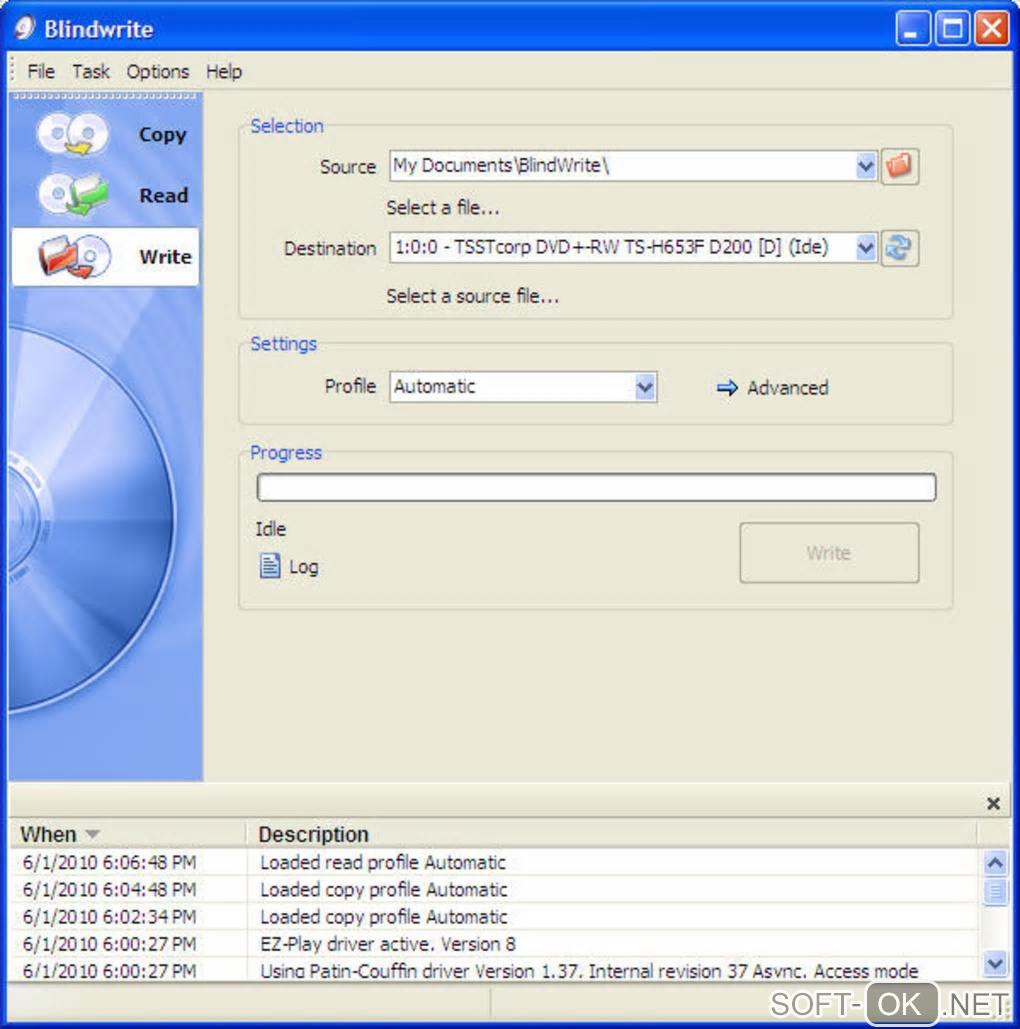This screenshot has height=1029, width=1020.
Task: Click the log scrollbar up arrow
Action: pyautogui.click(x=995, y=862)
